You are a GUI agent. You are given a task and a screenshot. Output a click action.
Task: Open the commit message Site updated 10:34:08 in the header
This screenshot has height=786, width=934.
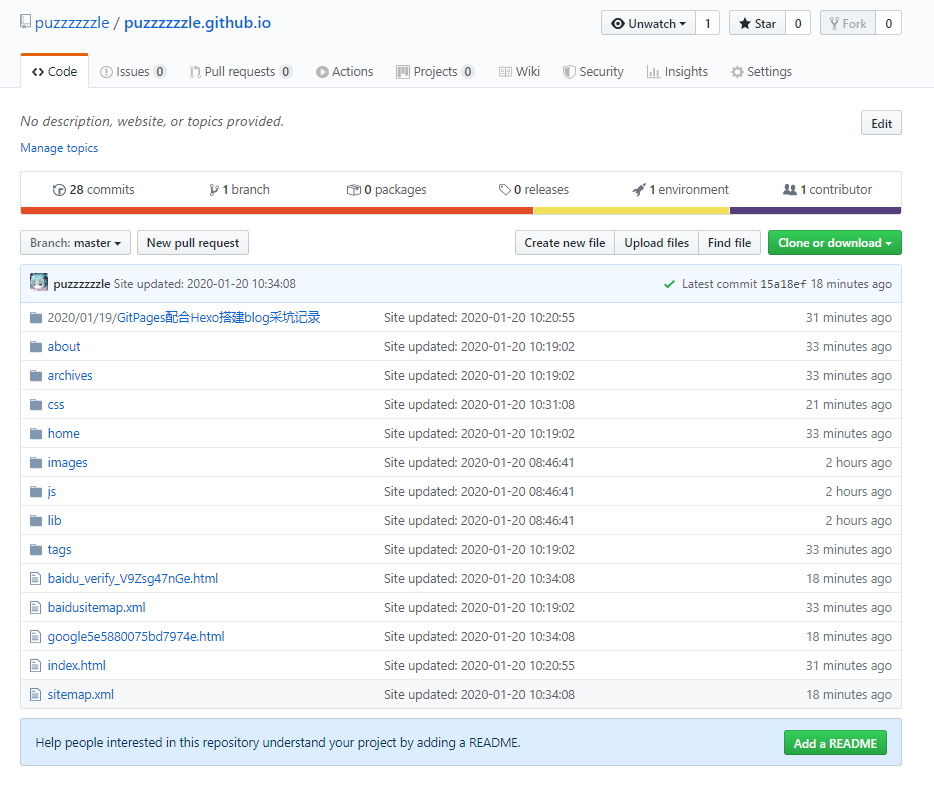tap(204, 284)
